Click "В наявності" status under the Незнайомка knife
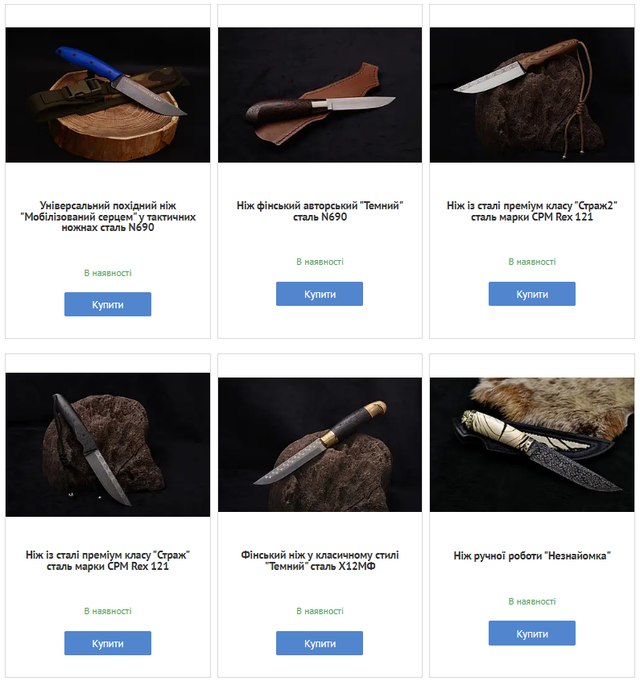 (532, 601)
